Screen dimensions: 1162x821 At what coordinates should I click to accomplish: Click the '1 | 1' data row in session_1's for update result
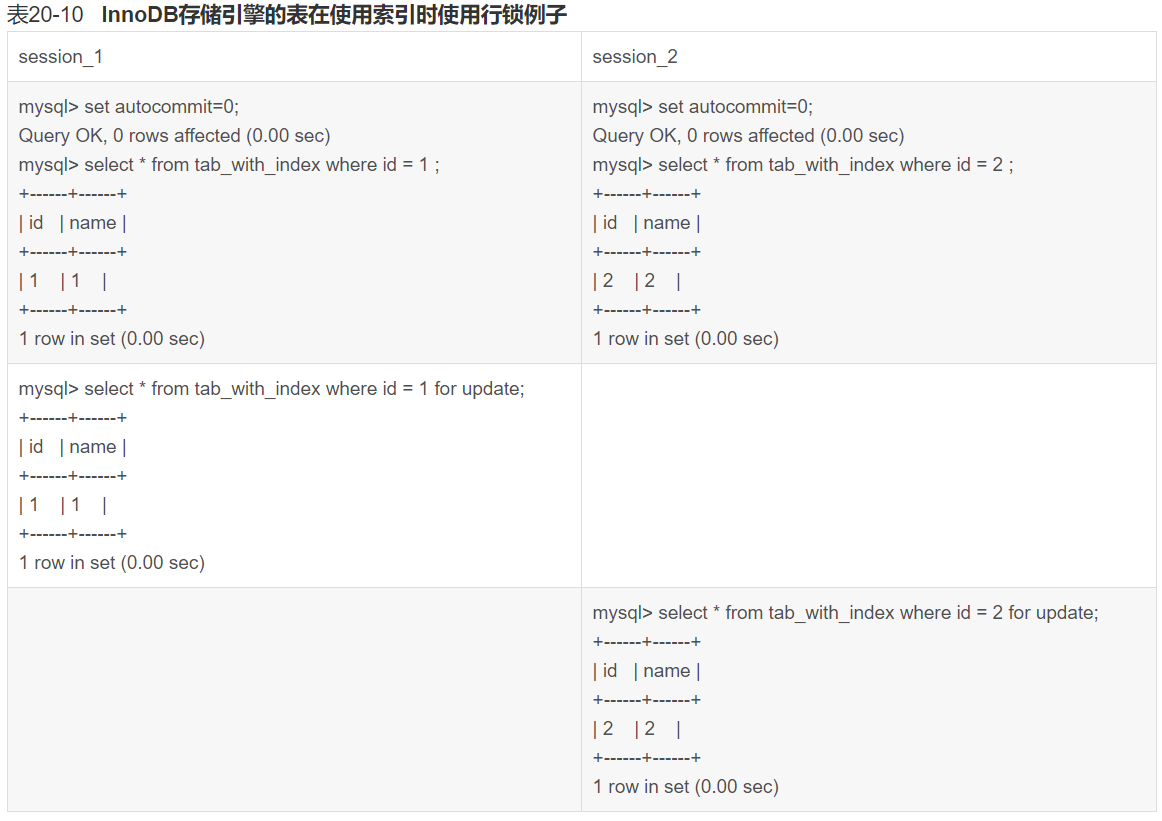click(x=63, y=505)
